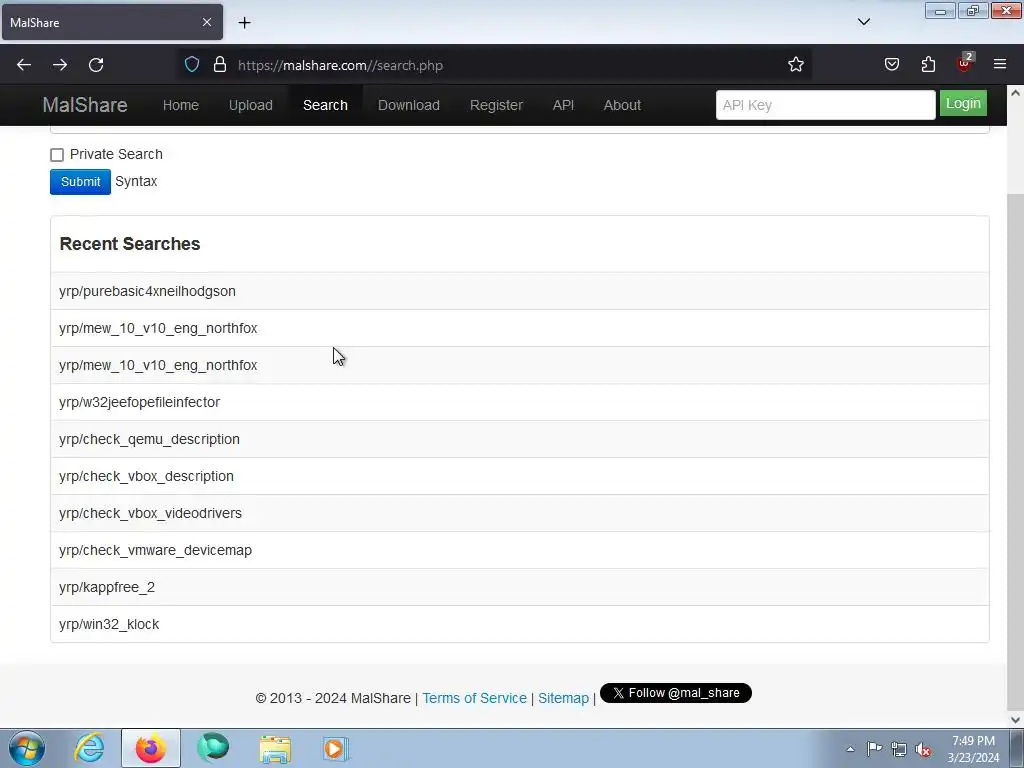
Task: Click the page scrollbar up arrow
Action: coord(1015,93)
